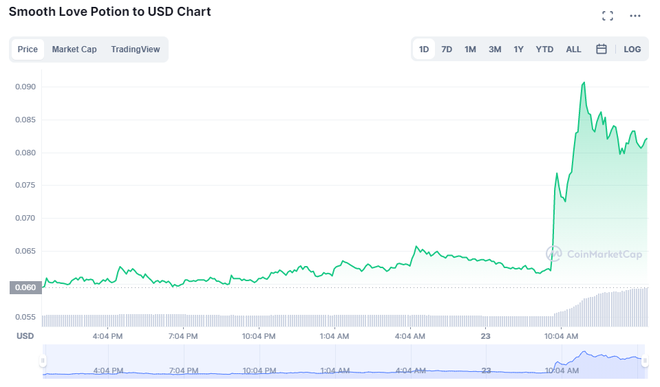Click the 4:04 PM x-axis label
The height and width of the screenshot is (387, 660).
(107, 336)
